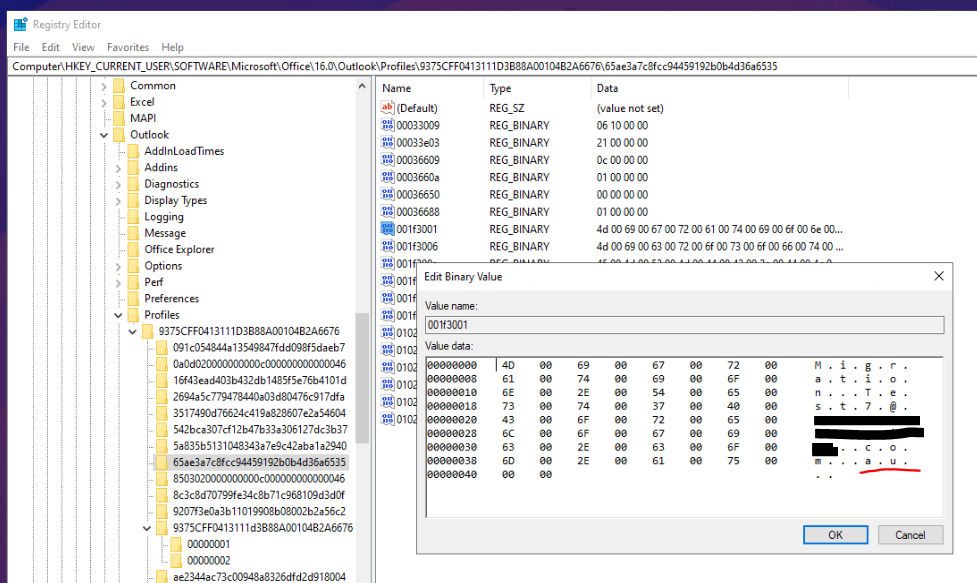Screen dimensions: 977x583
Task: Open the View menu
Action: click(x=83, y=47)
